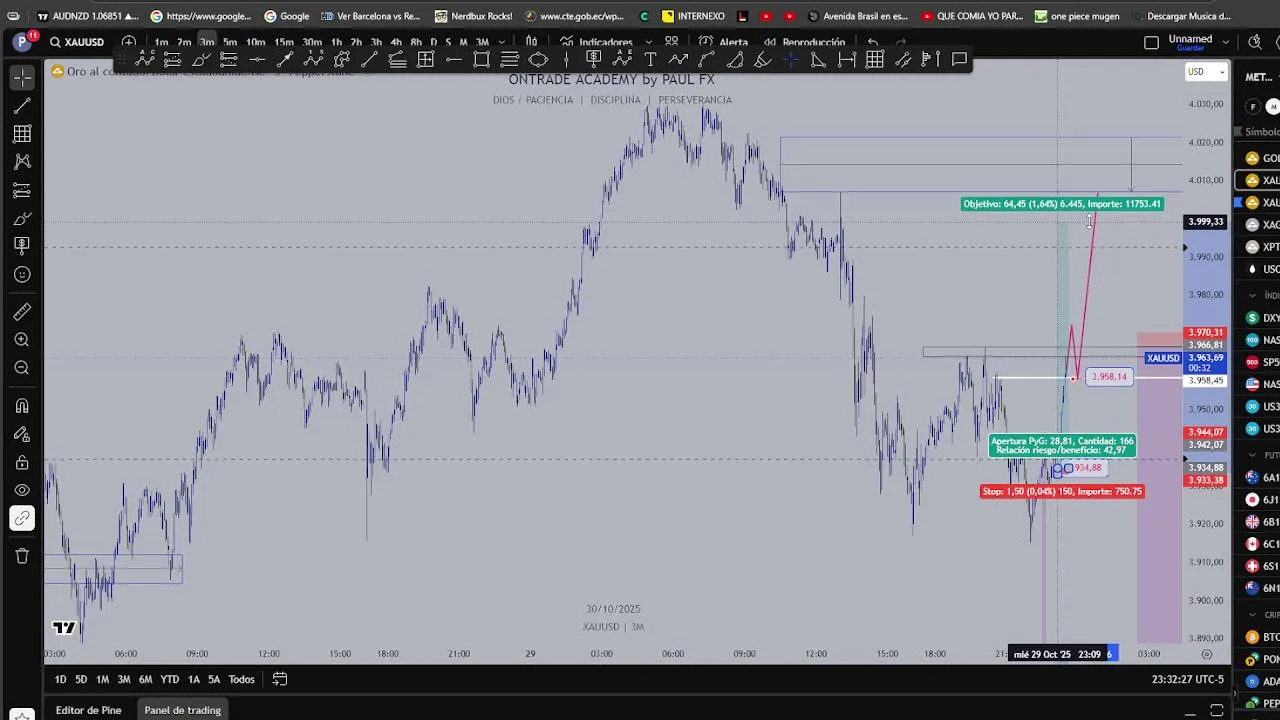
Task: Toggle stay in drawing mode pencil-lock
Action: [x=22, y=434]
